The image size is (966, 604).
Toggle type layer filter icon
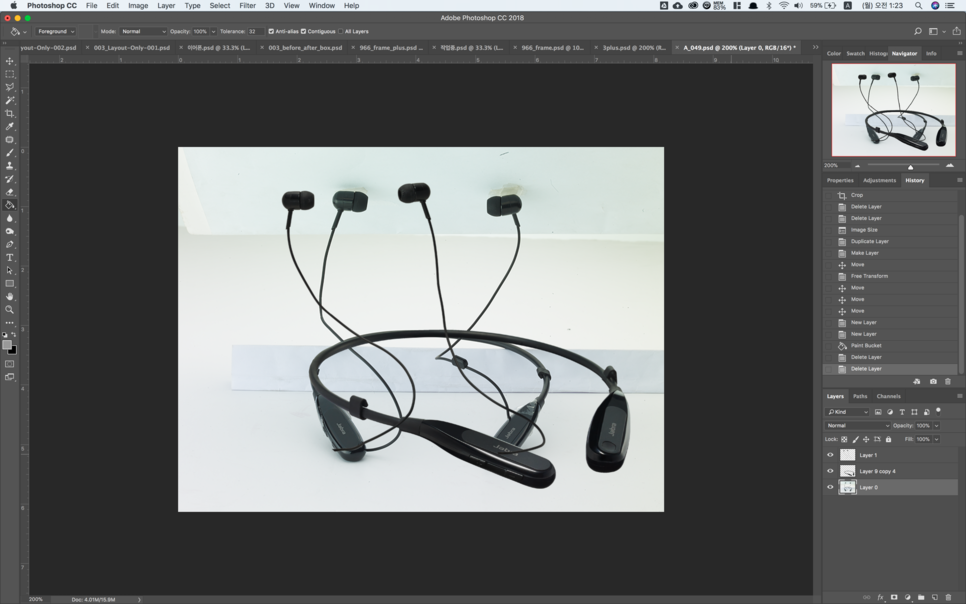(902, 412)
